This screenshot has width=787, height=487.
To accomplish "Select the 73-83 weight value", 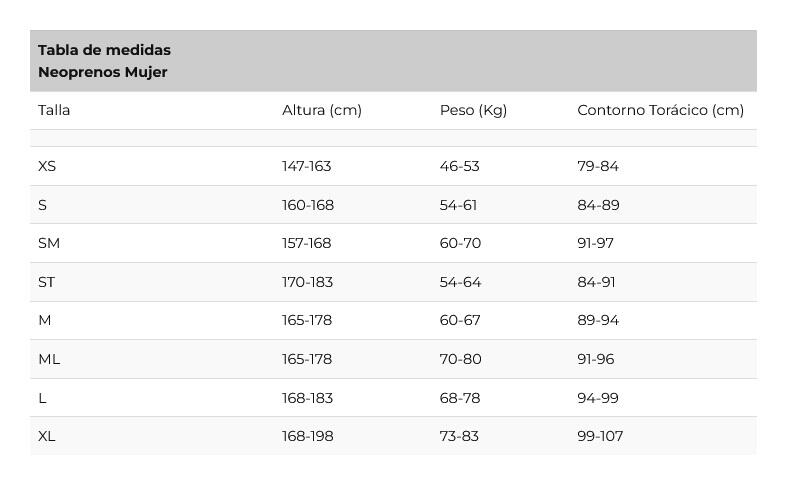I will coord(459,436).
